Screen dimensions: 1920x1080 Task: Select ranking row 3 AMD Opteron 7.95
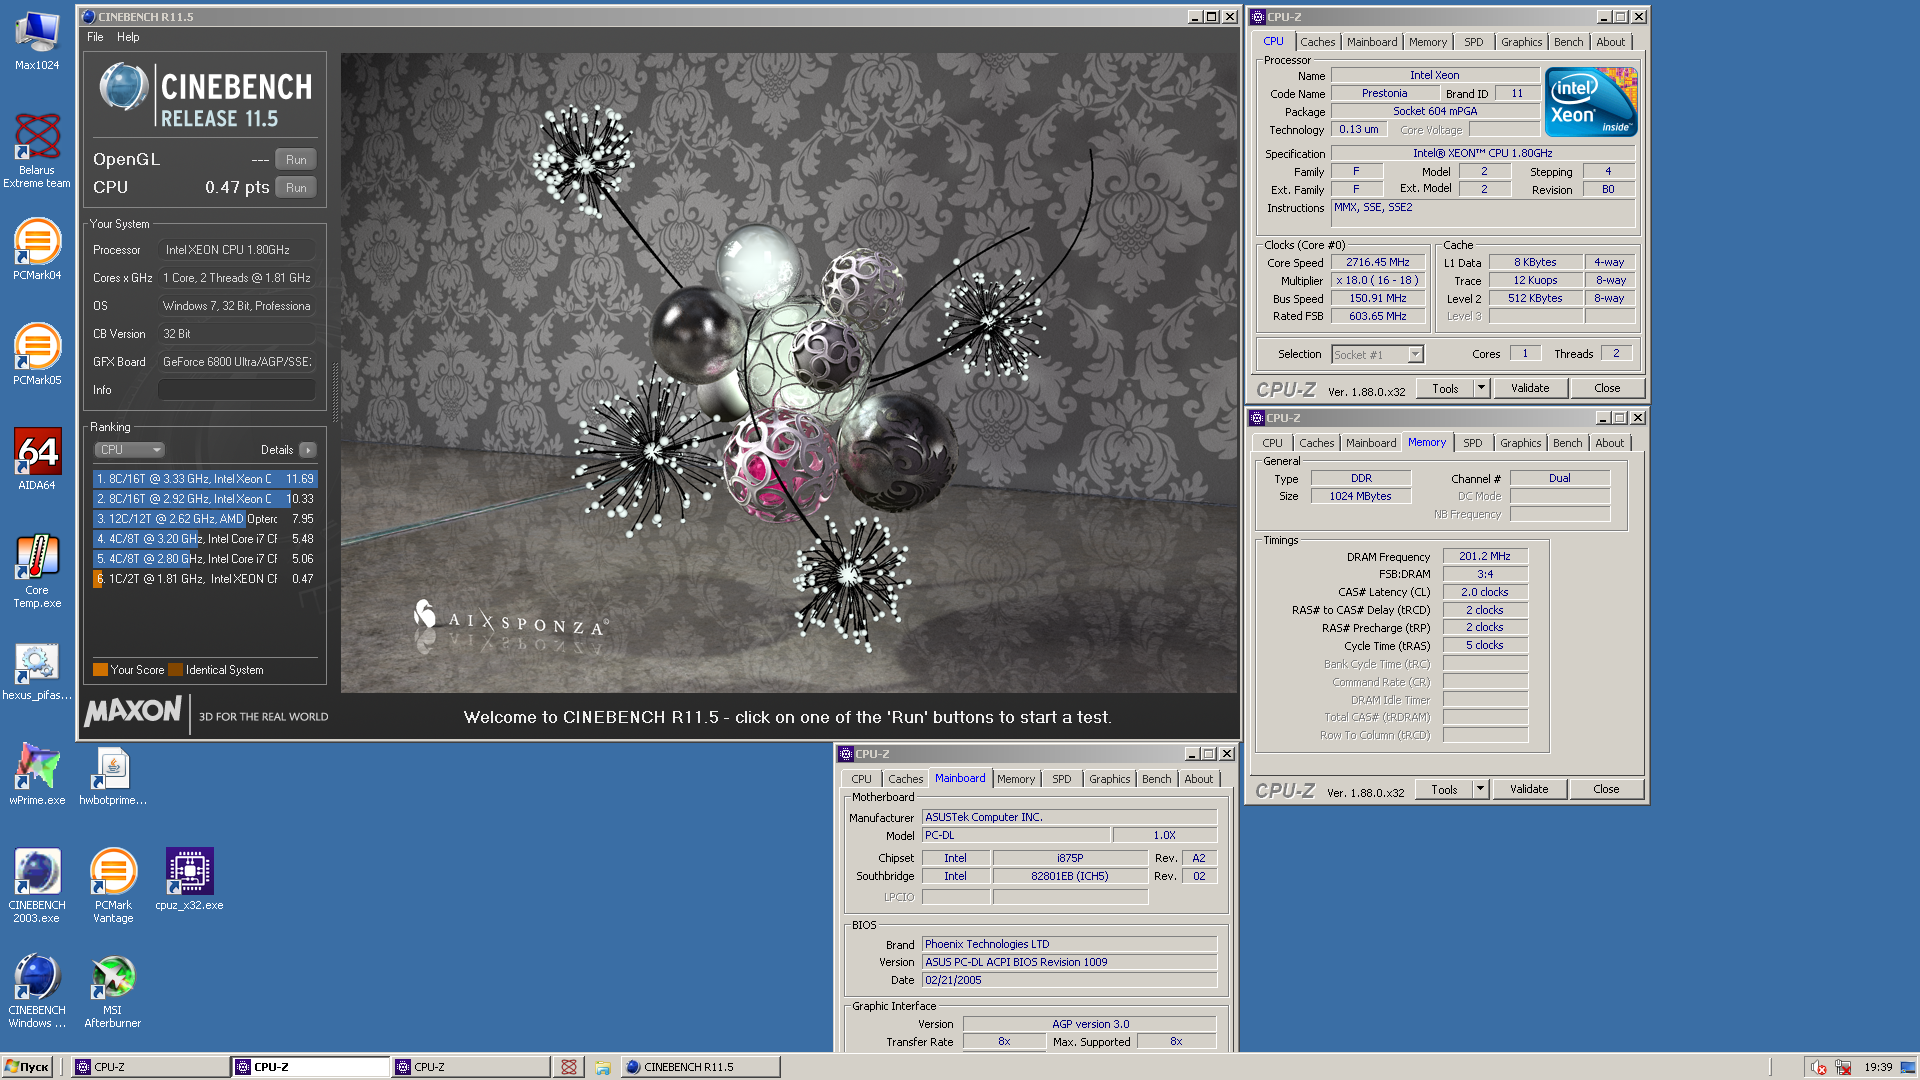(x=205, y=519)
